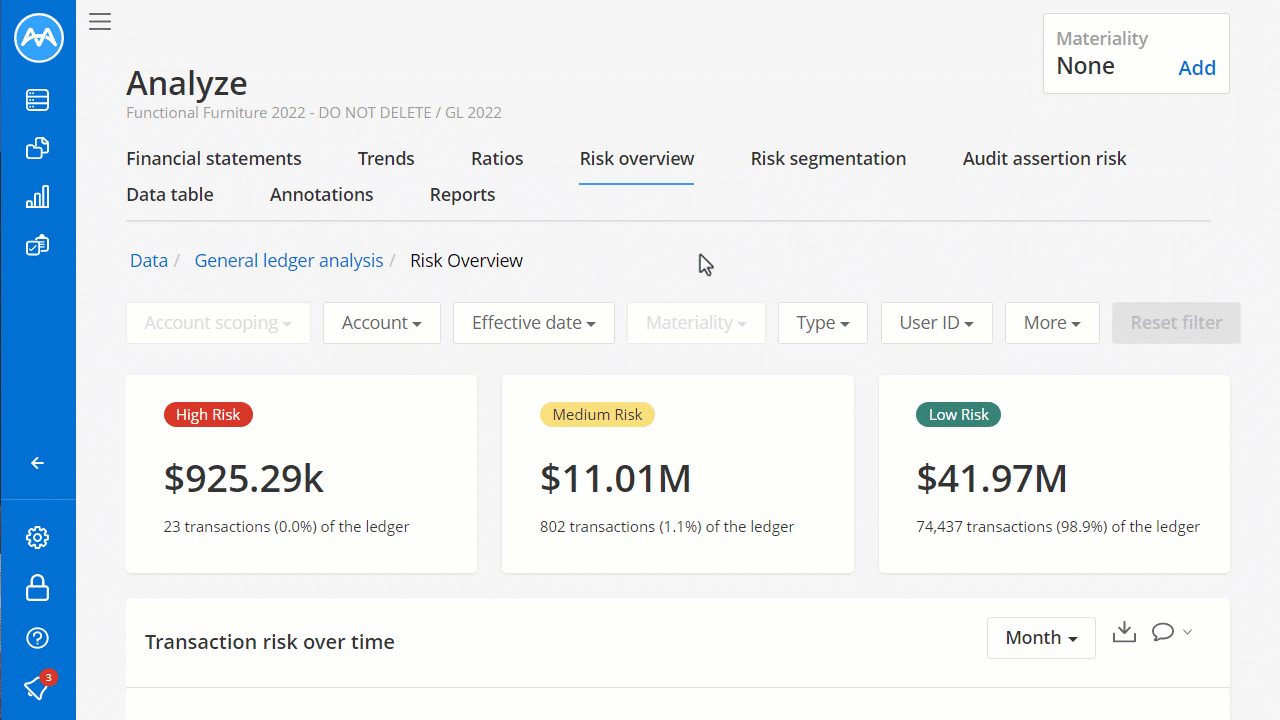The height and width of the screenshot is (720, 1280).
Task: Go to the Financial statements tab
Action: click(213, 159)
